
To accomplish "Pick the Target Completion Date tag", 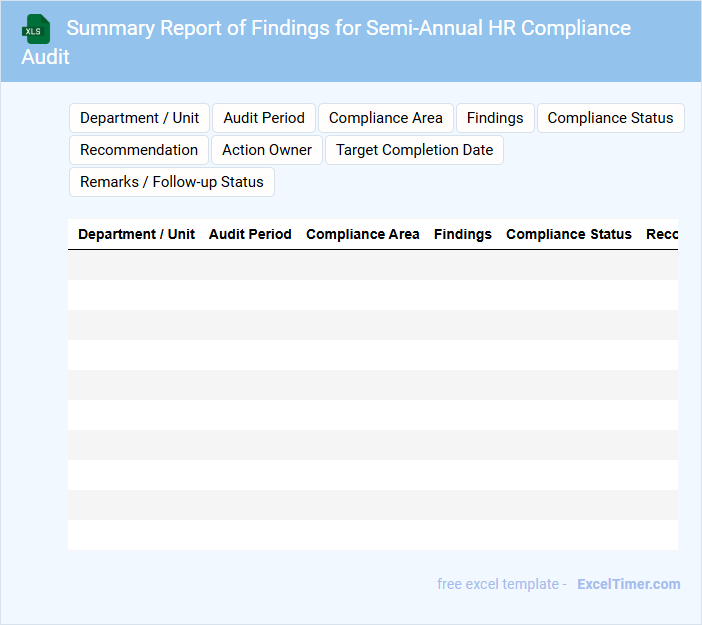I will 414,150.
